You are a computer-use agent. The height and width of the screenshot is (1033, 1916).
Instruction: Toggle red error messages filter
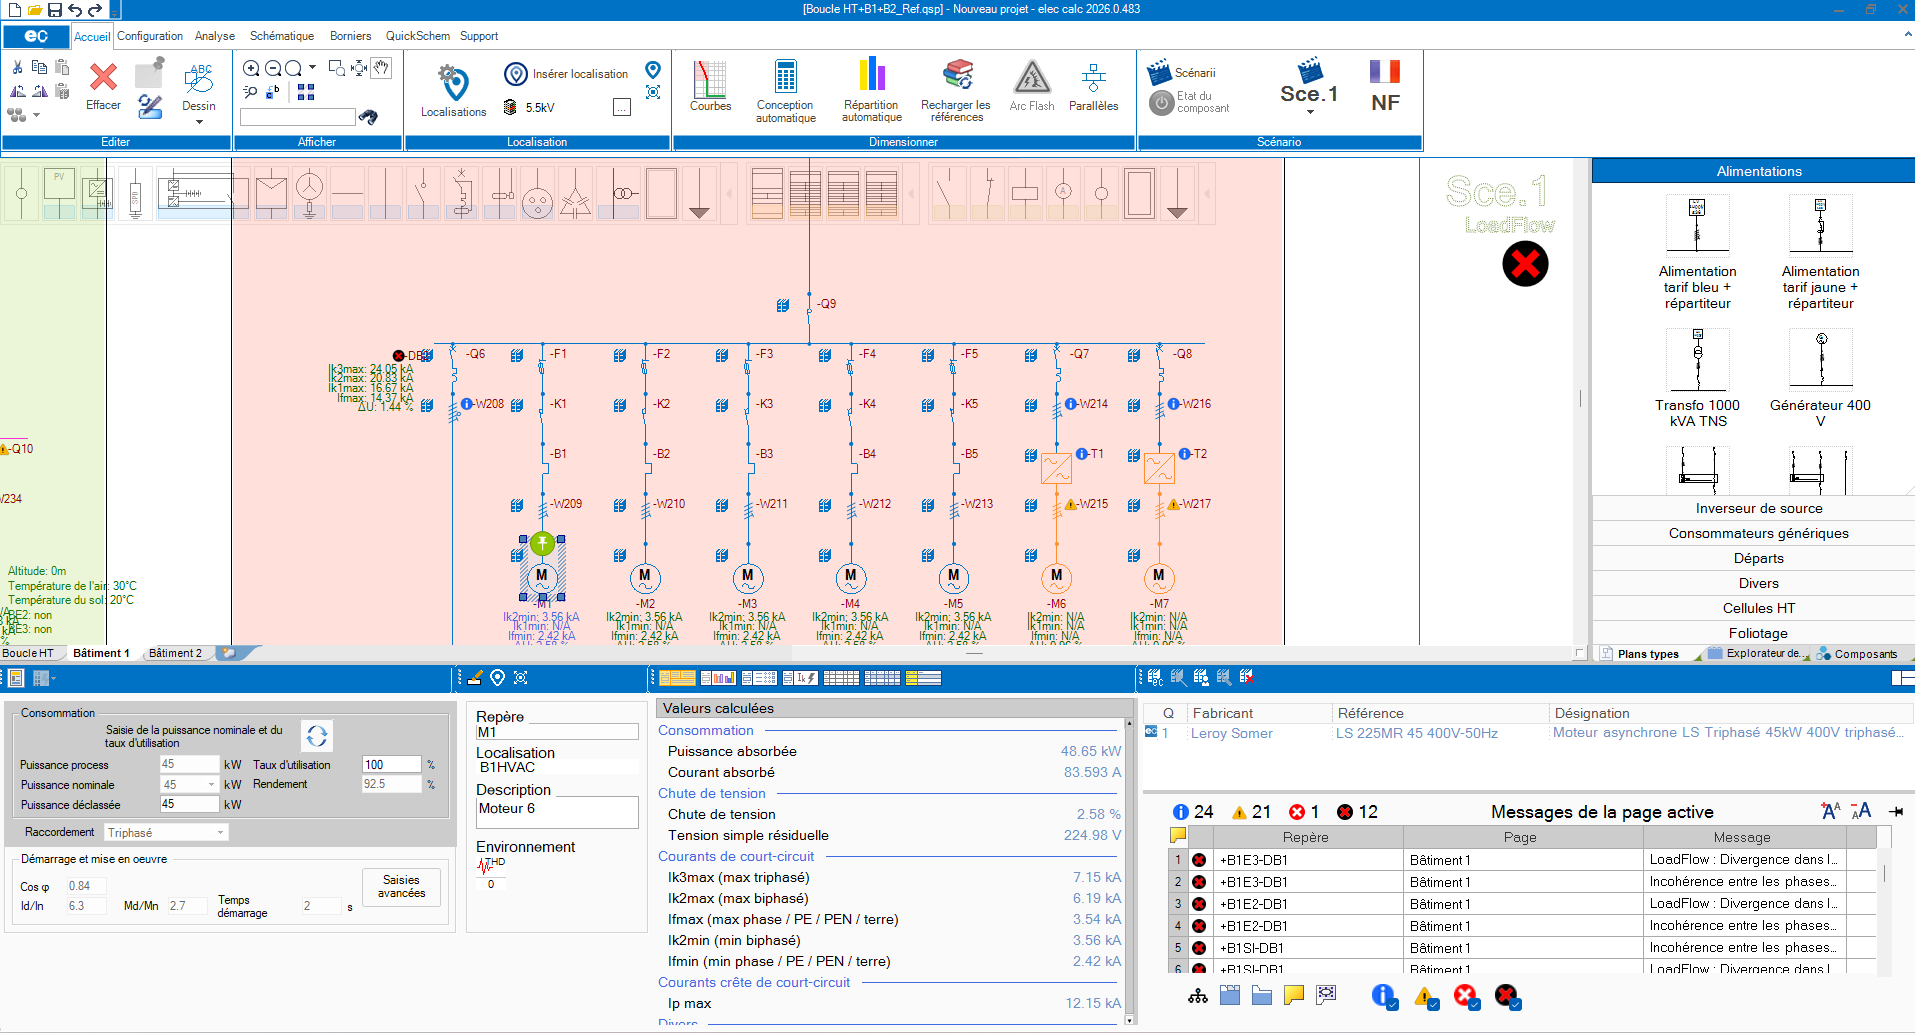(1466, 996)
